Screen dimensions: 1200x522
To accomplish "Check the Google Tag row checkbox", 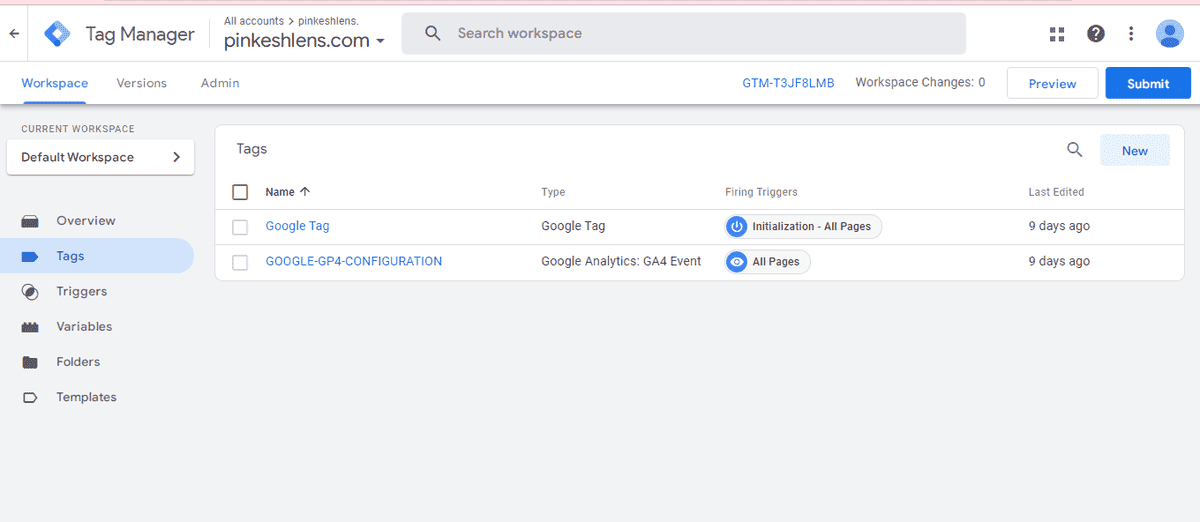I will point(240,227).
